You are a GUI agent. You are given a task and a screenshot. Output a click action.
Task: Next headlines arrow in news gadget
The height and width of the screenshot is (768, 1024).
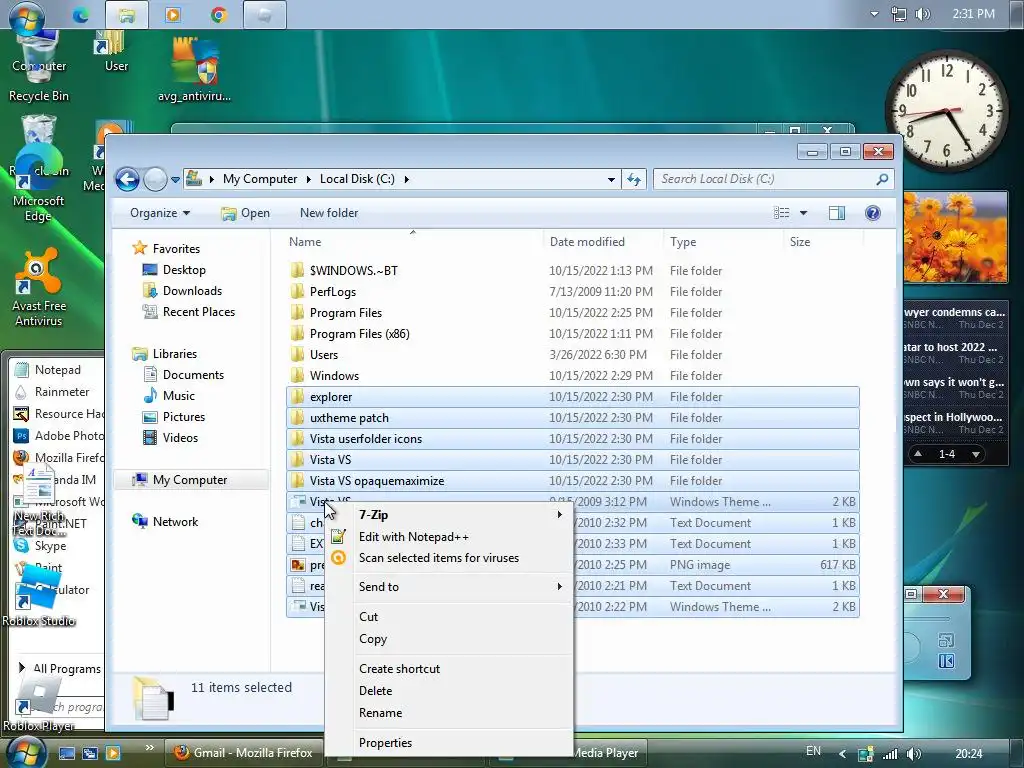pyautogui.click(x=975, y=454)
